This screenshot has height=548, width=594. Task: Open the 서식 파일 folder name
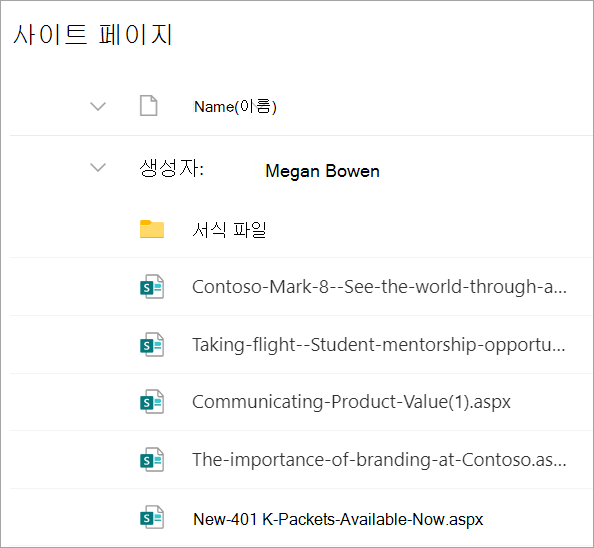[229, 230]
